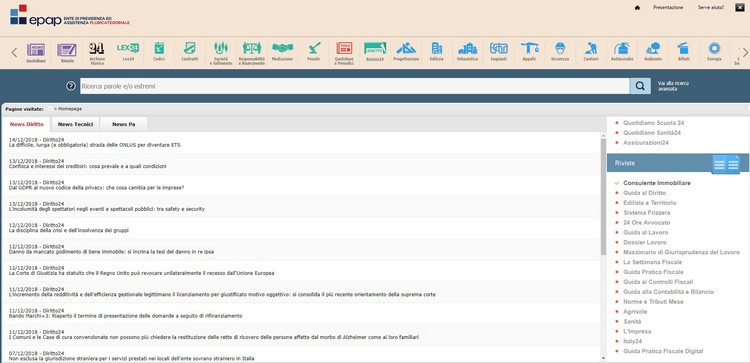The image size is (750, 363).
Task: Open the Riviste toolbar icon
Action: [x=67, y=52]
